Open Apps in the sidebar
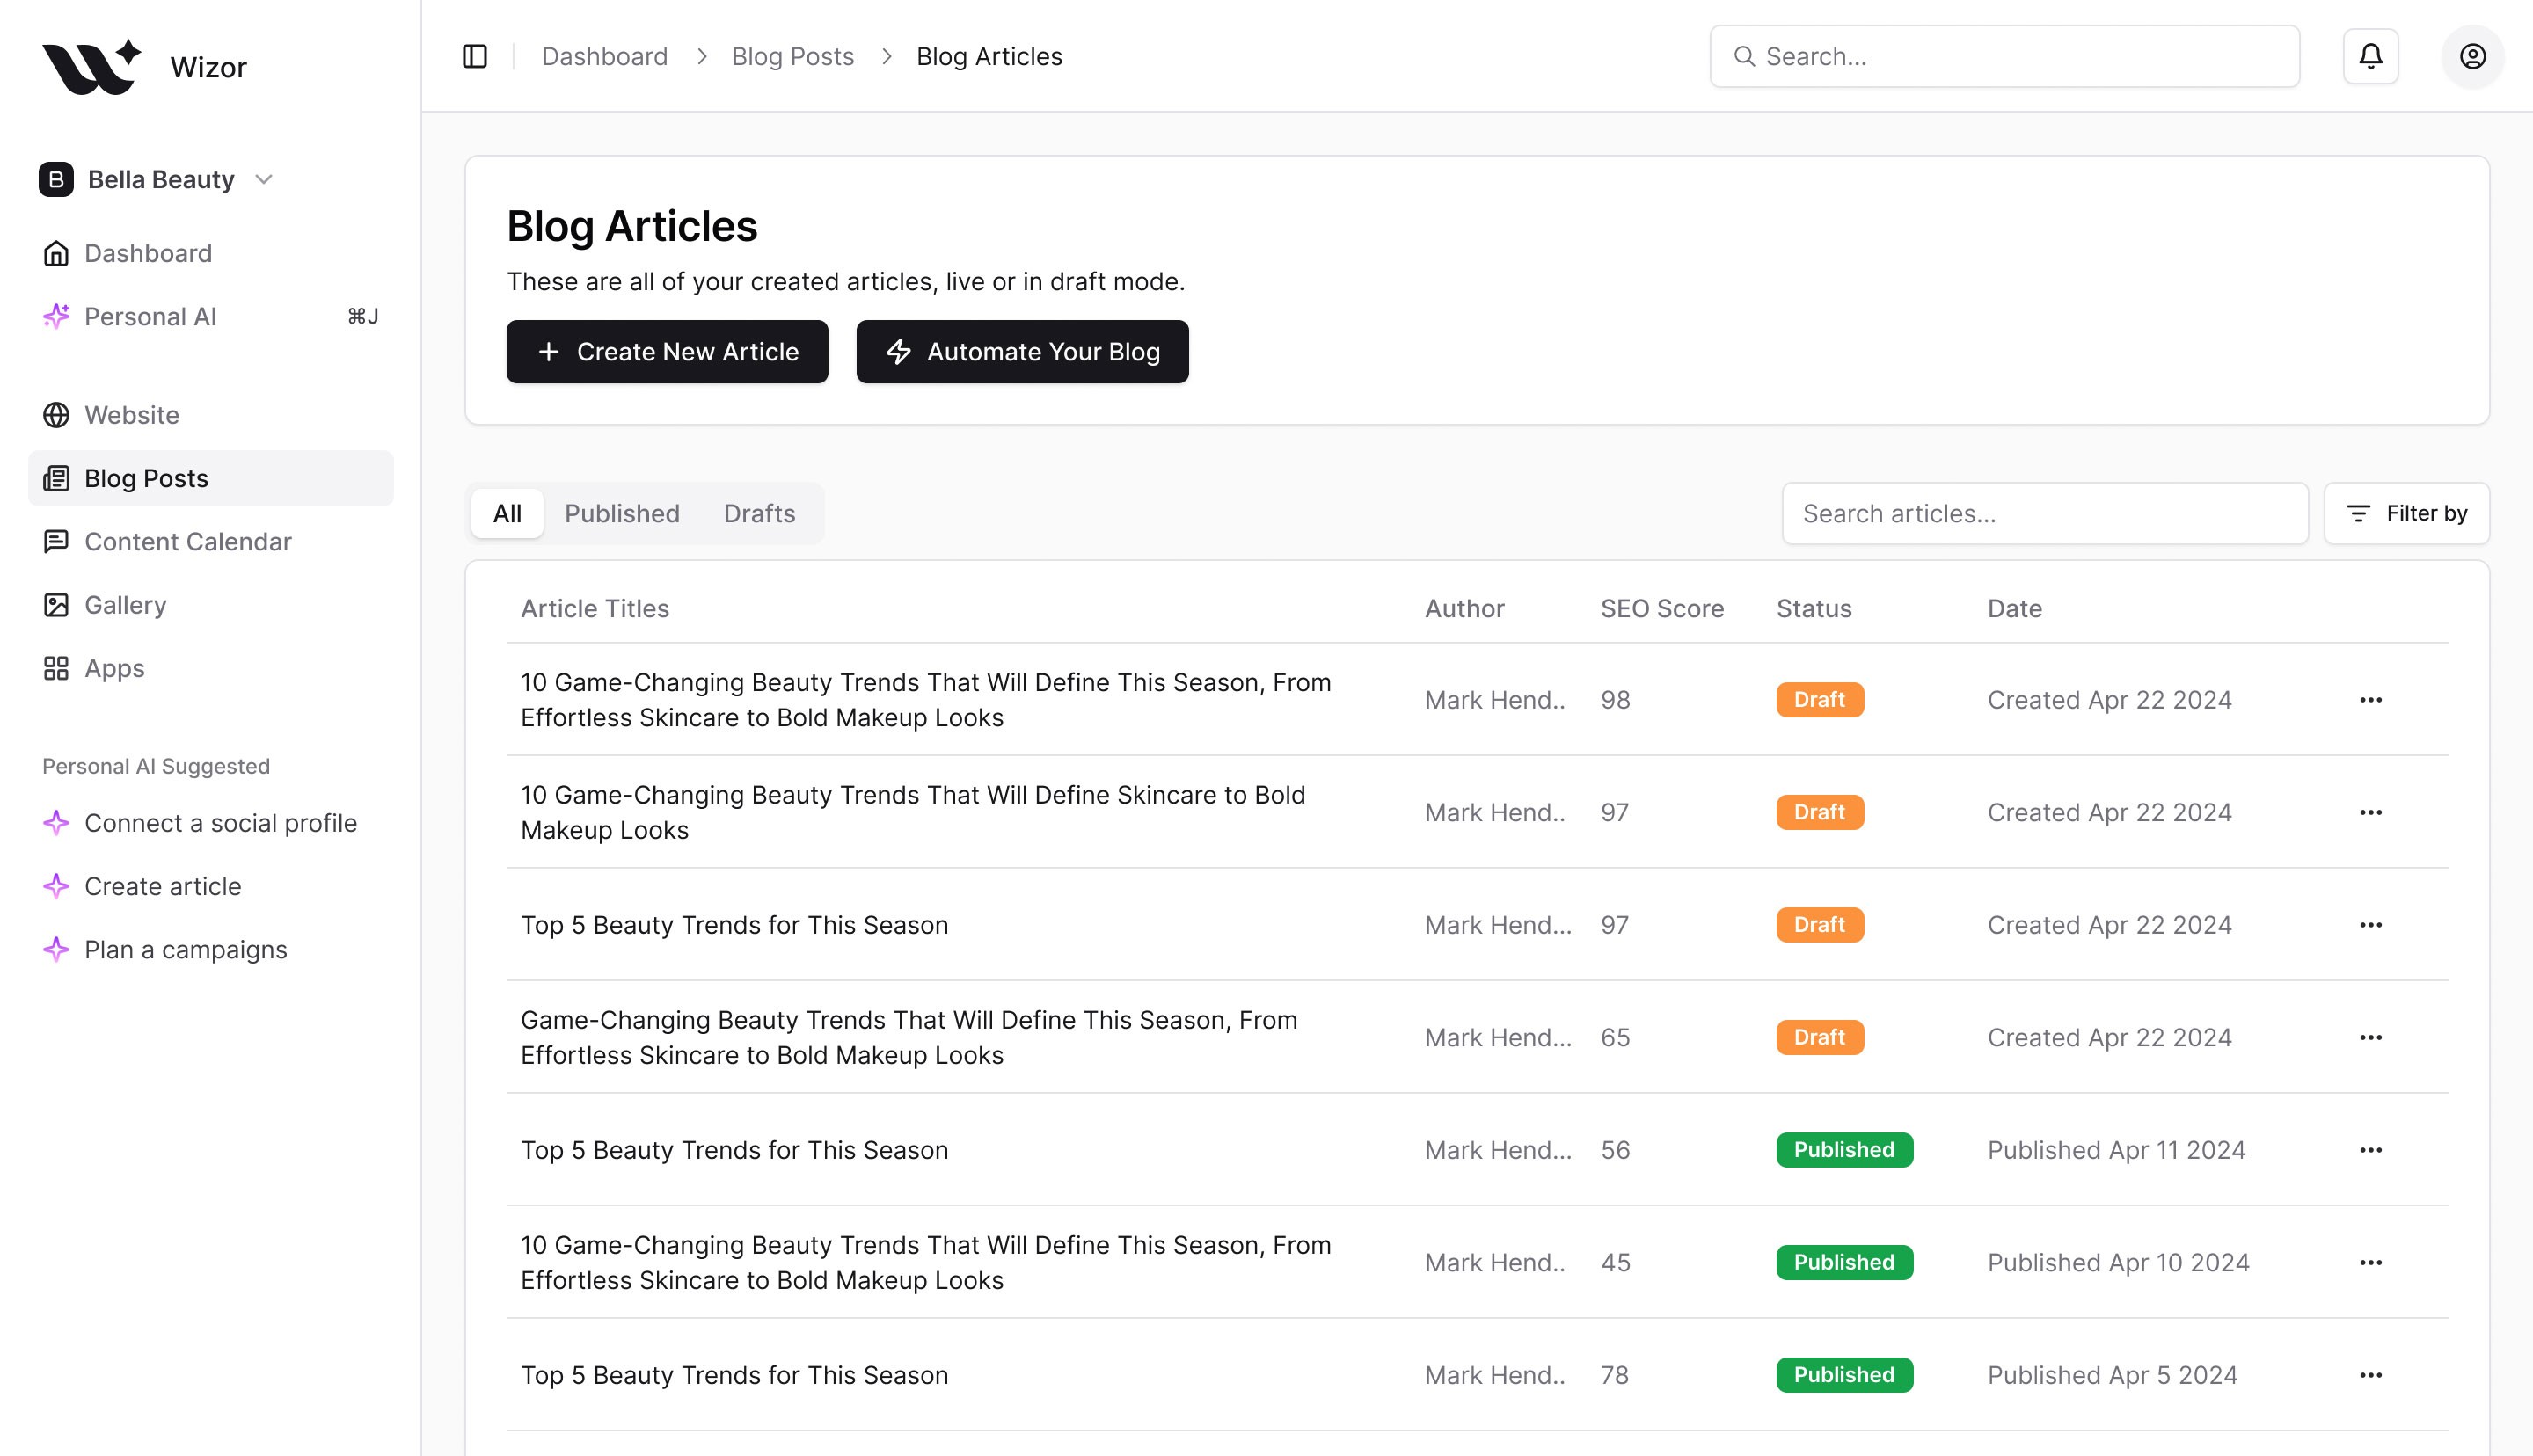 (114, 668)
